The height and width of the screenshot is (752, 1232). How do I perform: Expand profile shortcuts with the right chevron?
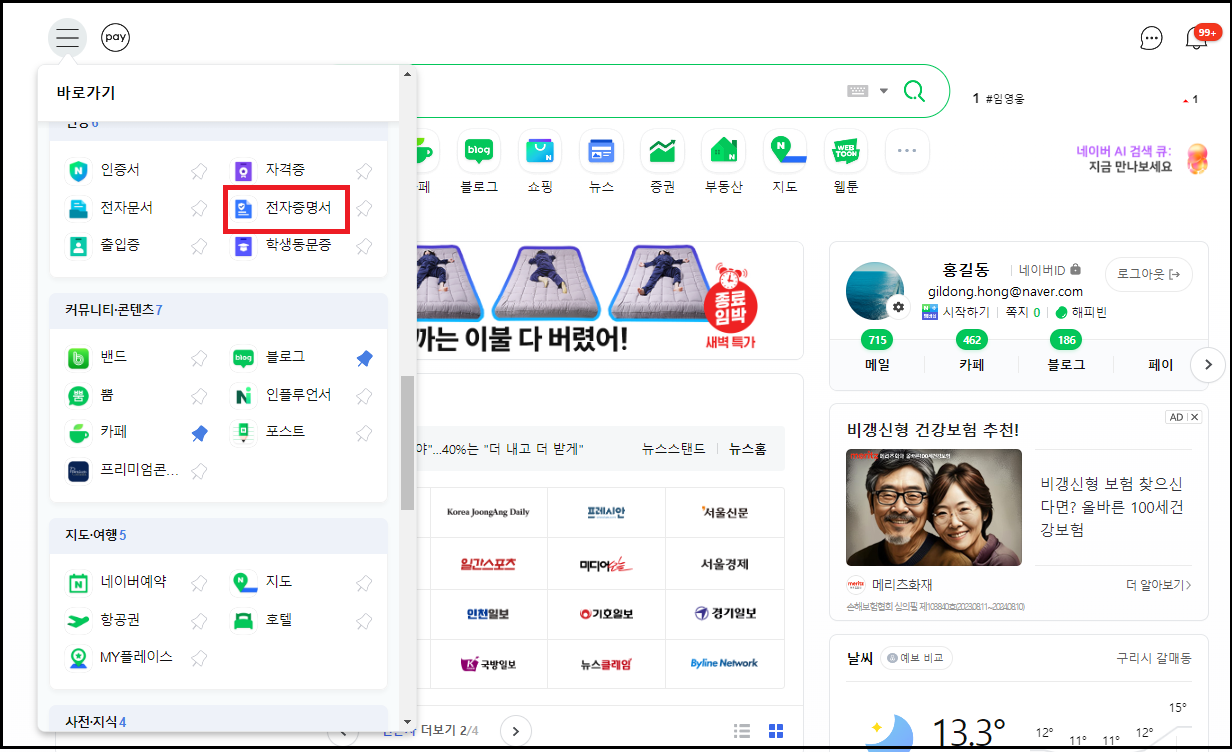point(1208,364)
